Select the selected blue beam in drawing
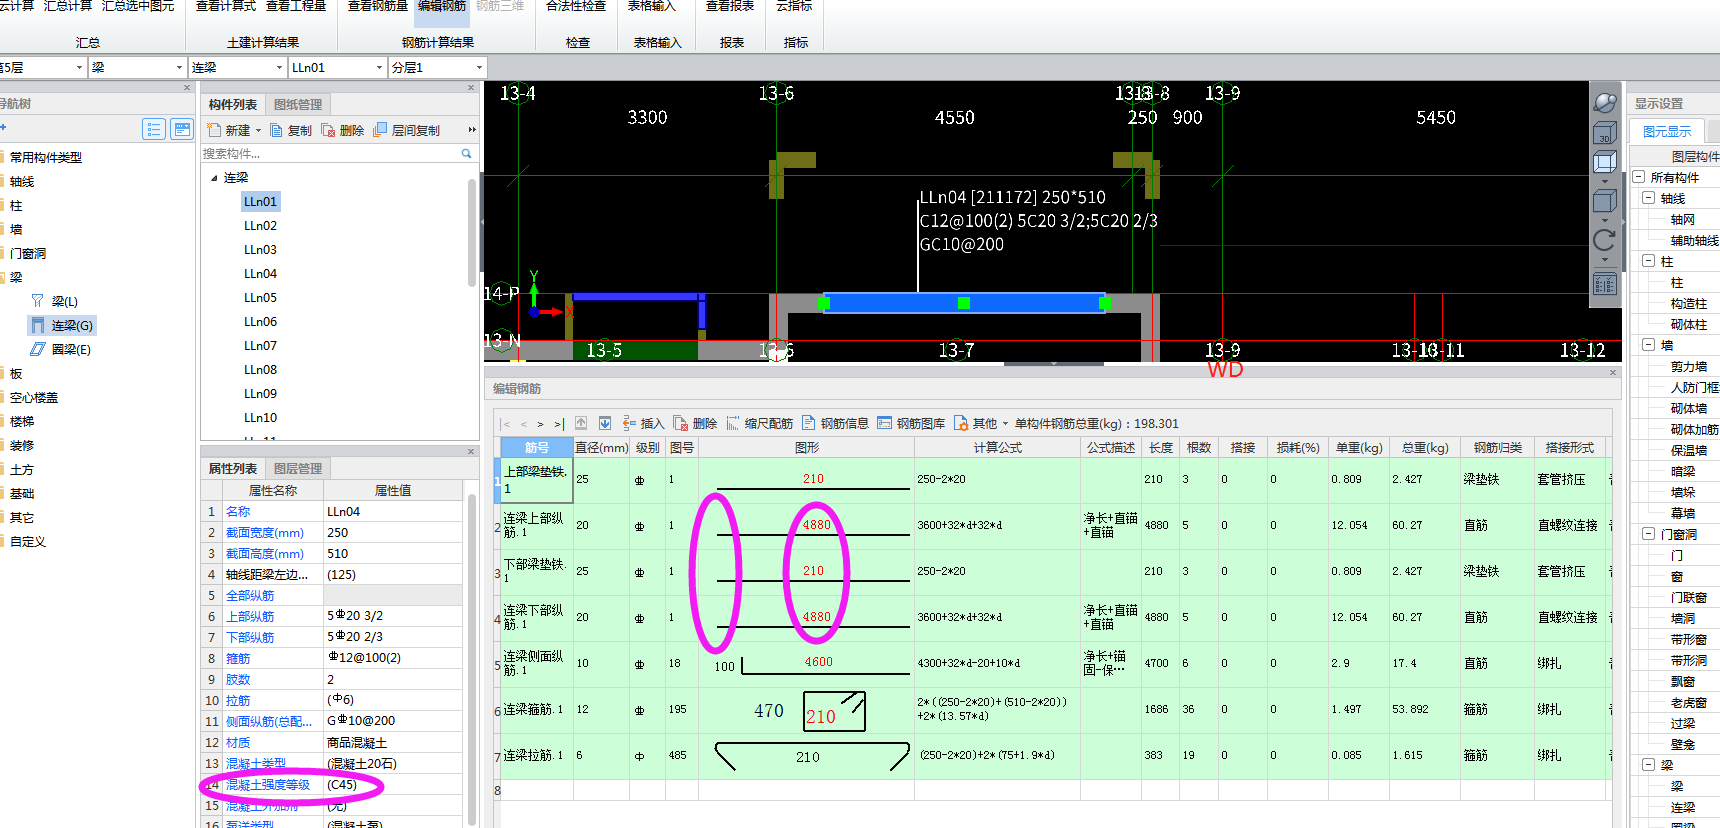 [964, 302]
